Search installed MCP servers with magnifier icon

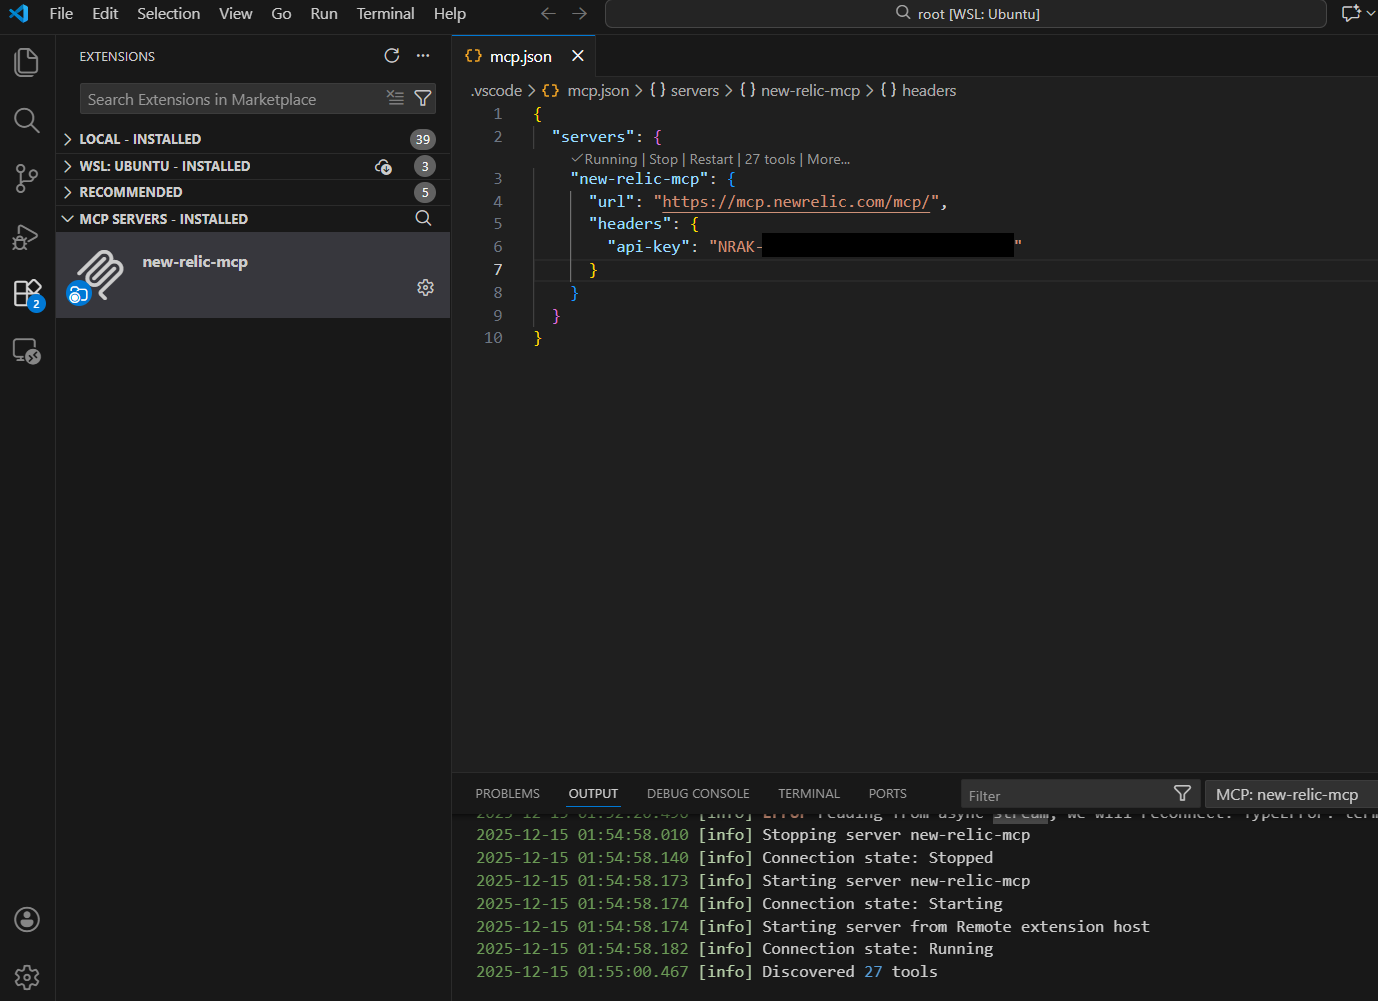coord(423,218)
